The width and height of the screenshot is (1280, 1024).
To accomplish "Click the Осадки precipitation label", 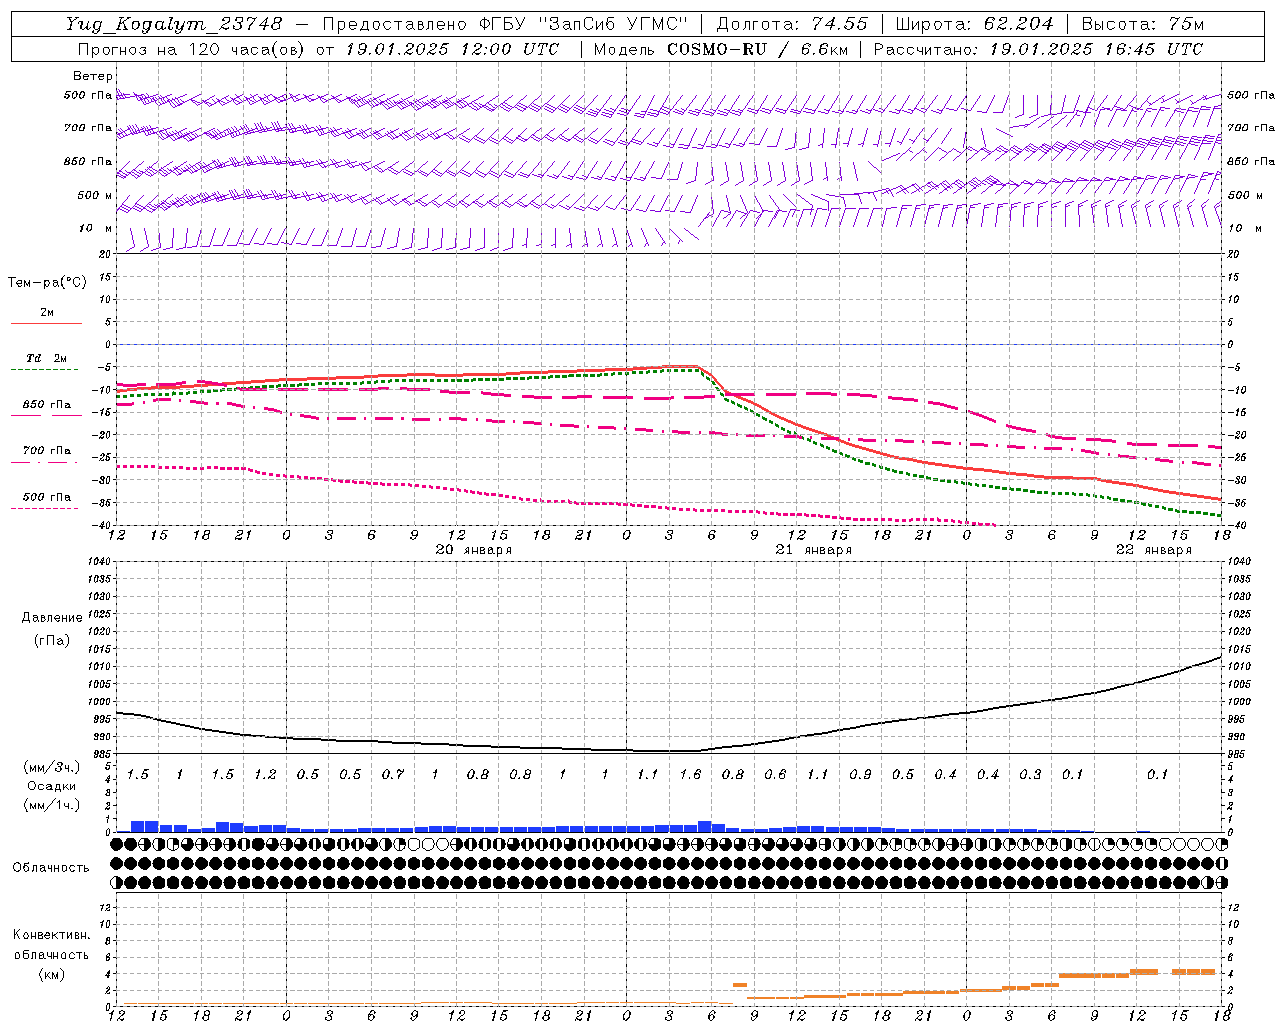I will pos(51,786).
